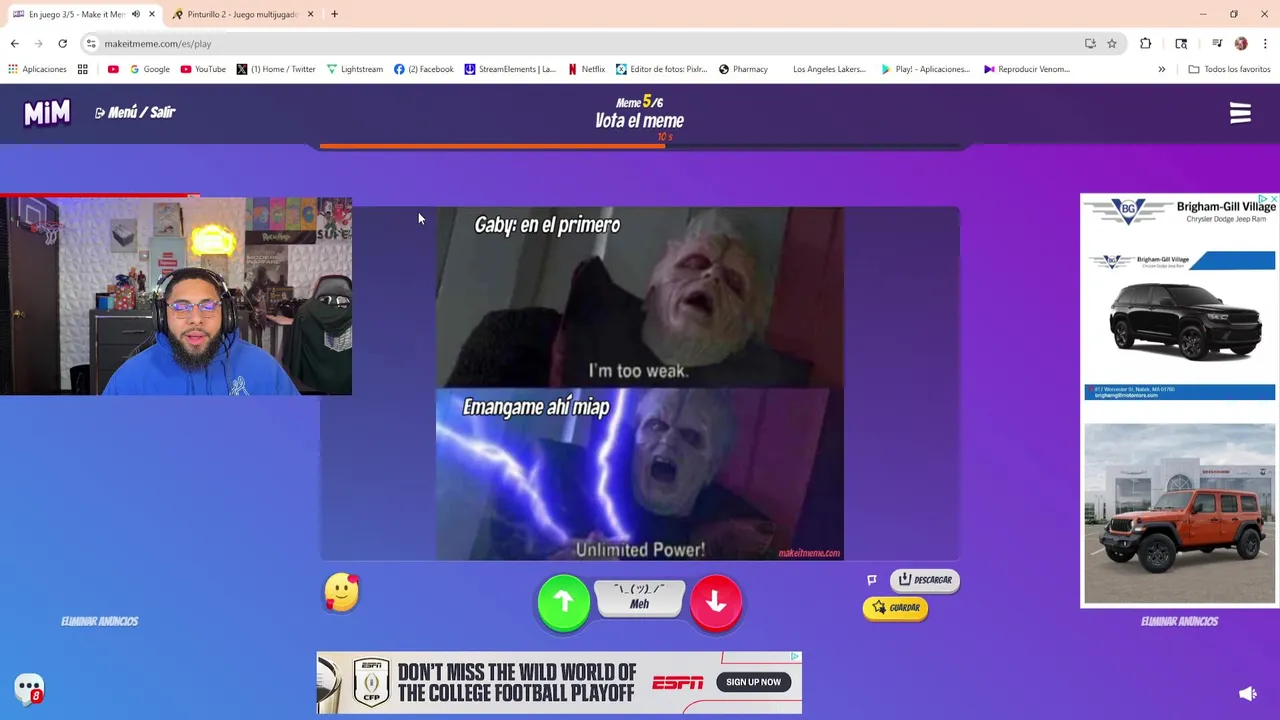Open Play! Aplicaciones bookmark

pyautogui.click(x=925, y=69)
